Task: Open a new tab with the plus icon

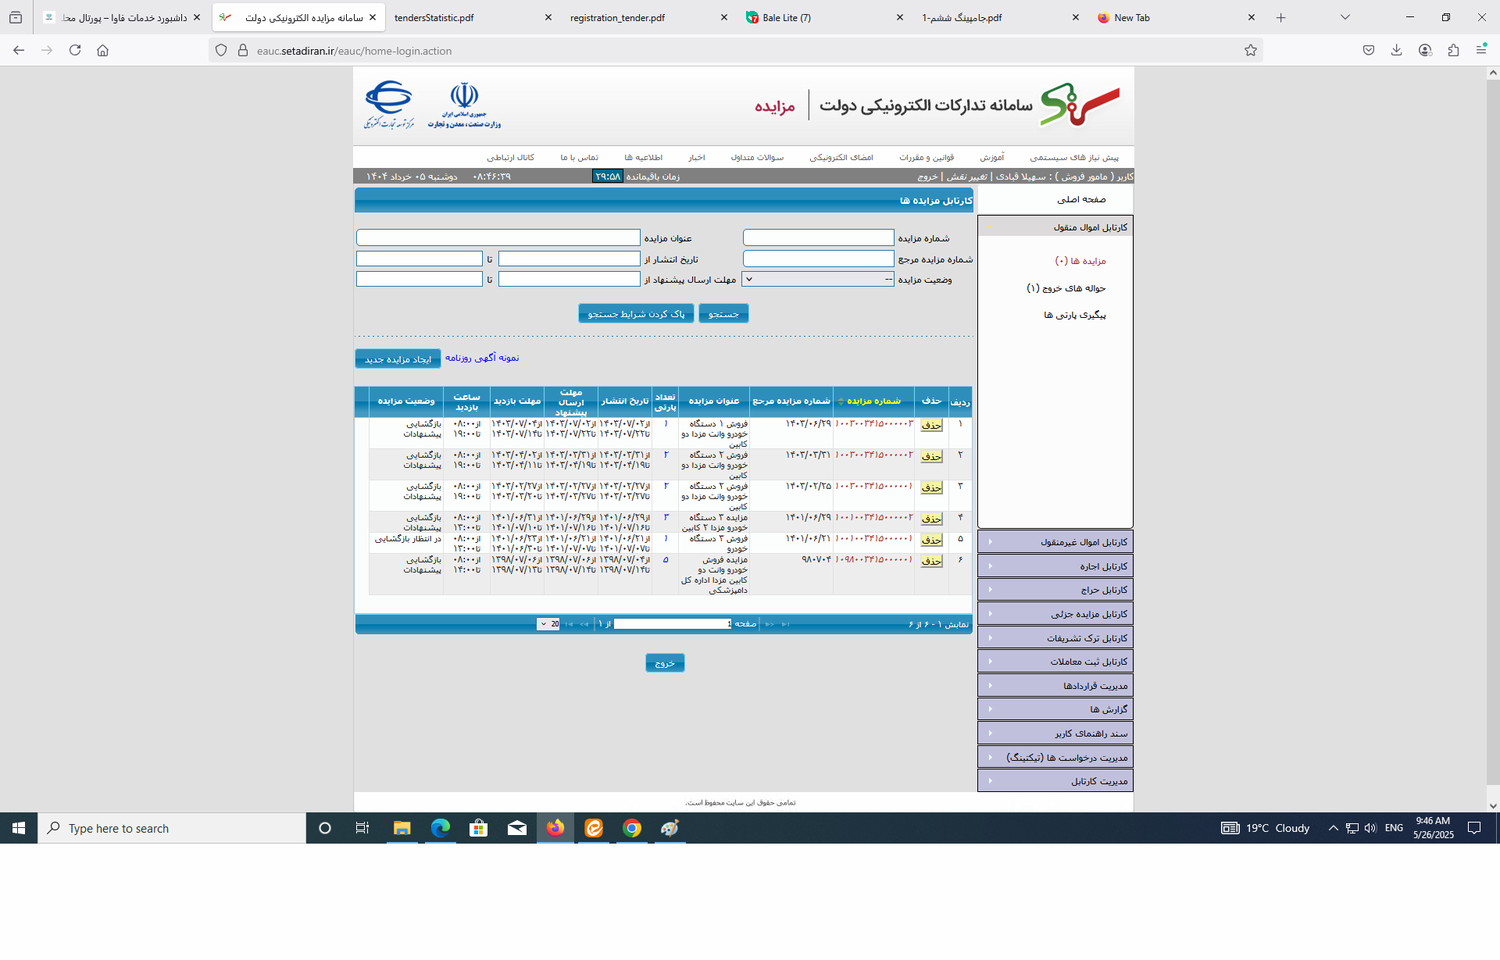Action: pyautogui.click(x=1281, y=18)
